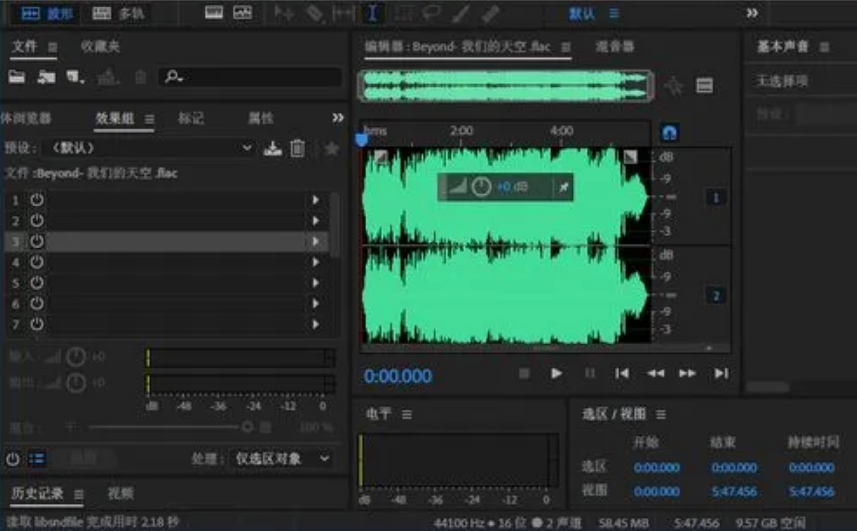The height and width of the screenshot is (531, 857).
Task: Show the spectral pitch display
Action: [242, 13]
